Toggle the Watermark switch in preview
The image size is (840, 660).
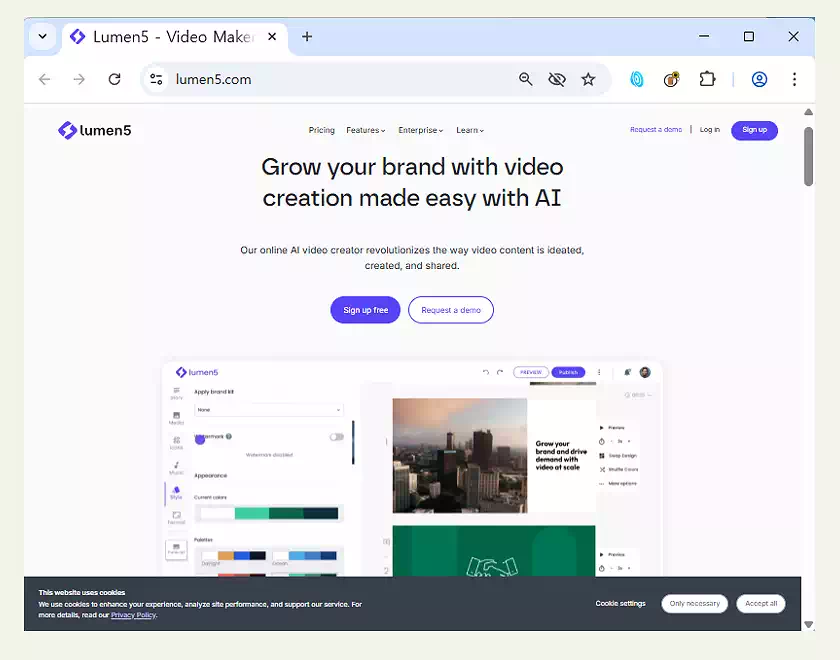(336, 437)
